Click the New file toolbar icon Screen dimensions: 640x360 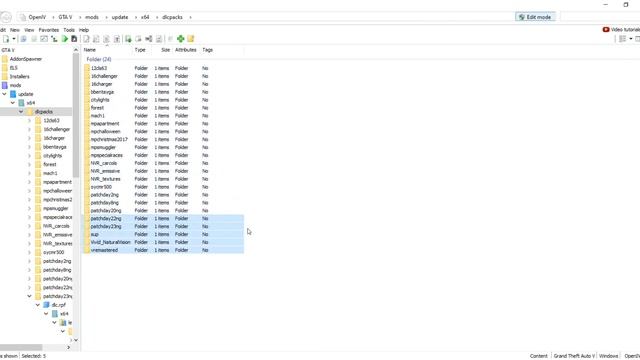tap(6, 39)
